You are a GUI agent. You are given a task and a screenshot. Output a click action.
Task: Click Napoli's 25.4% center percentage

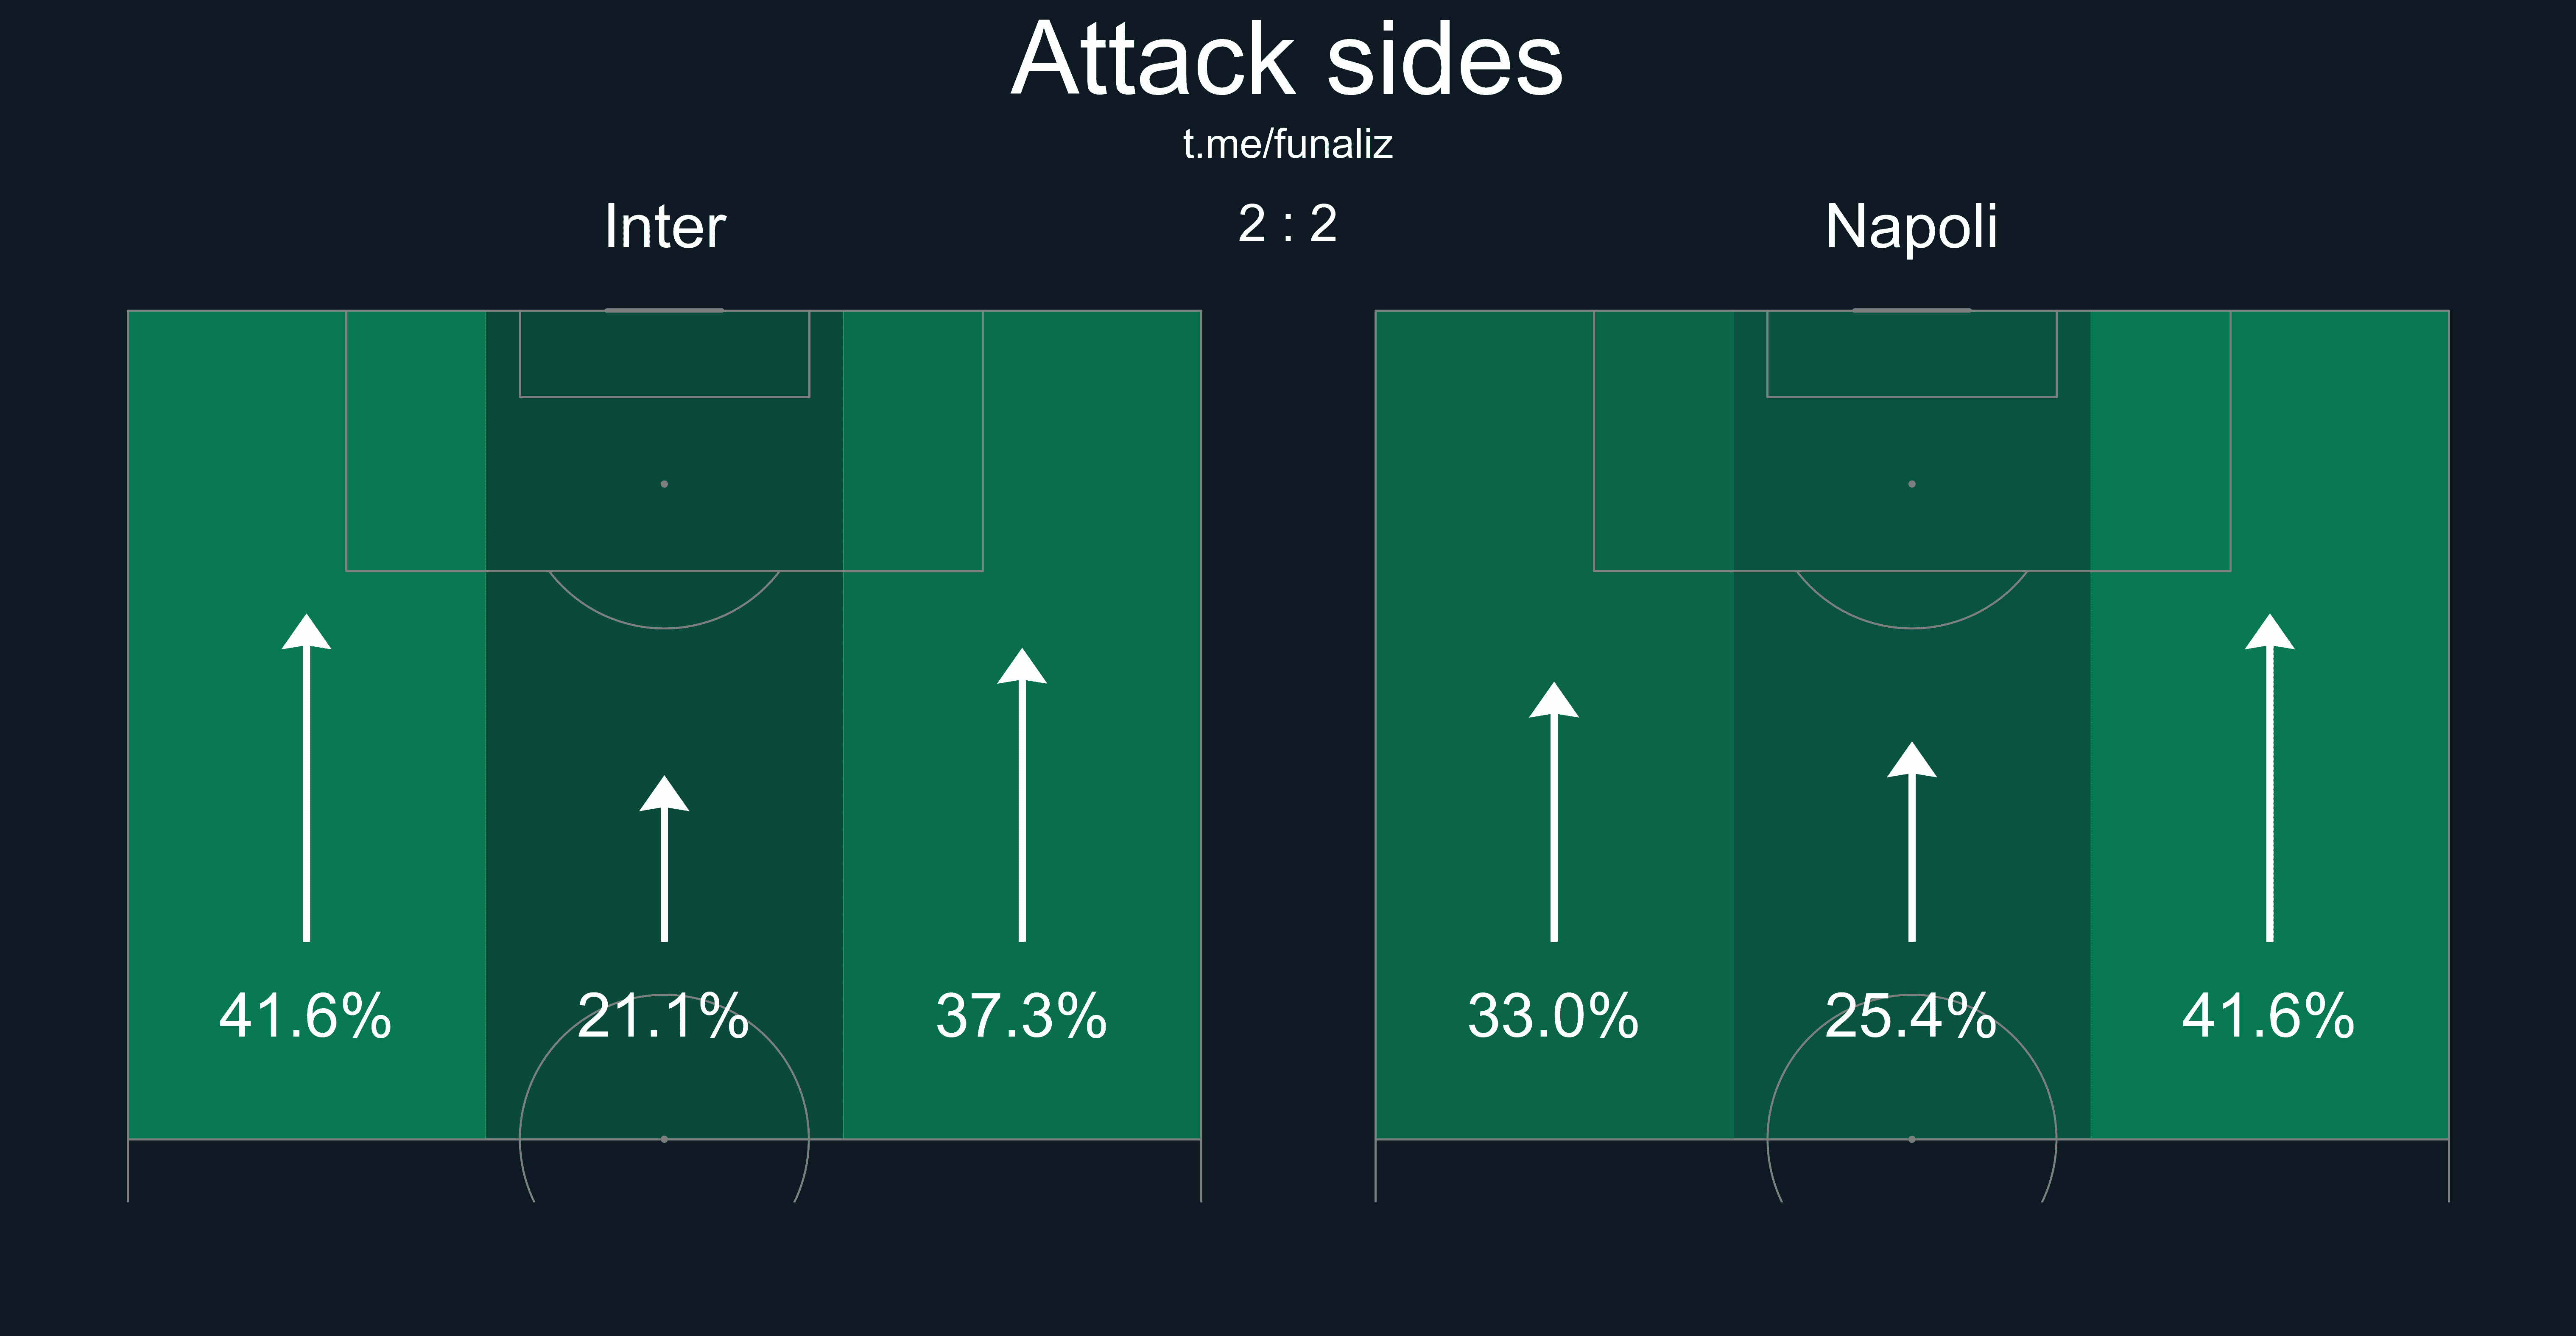tap(1910, 1016)
